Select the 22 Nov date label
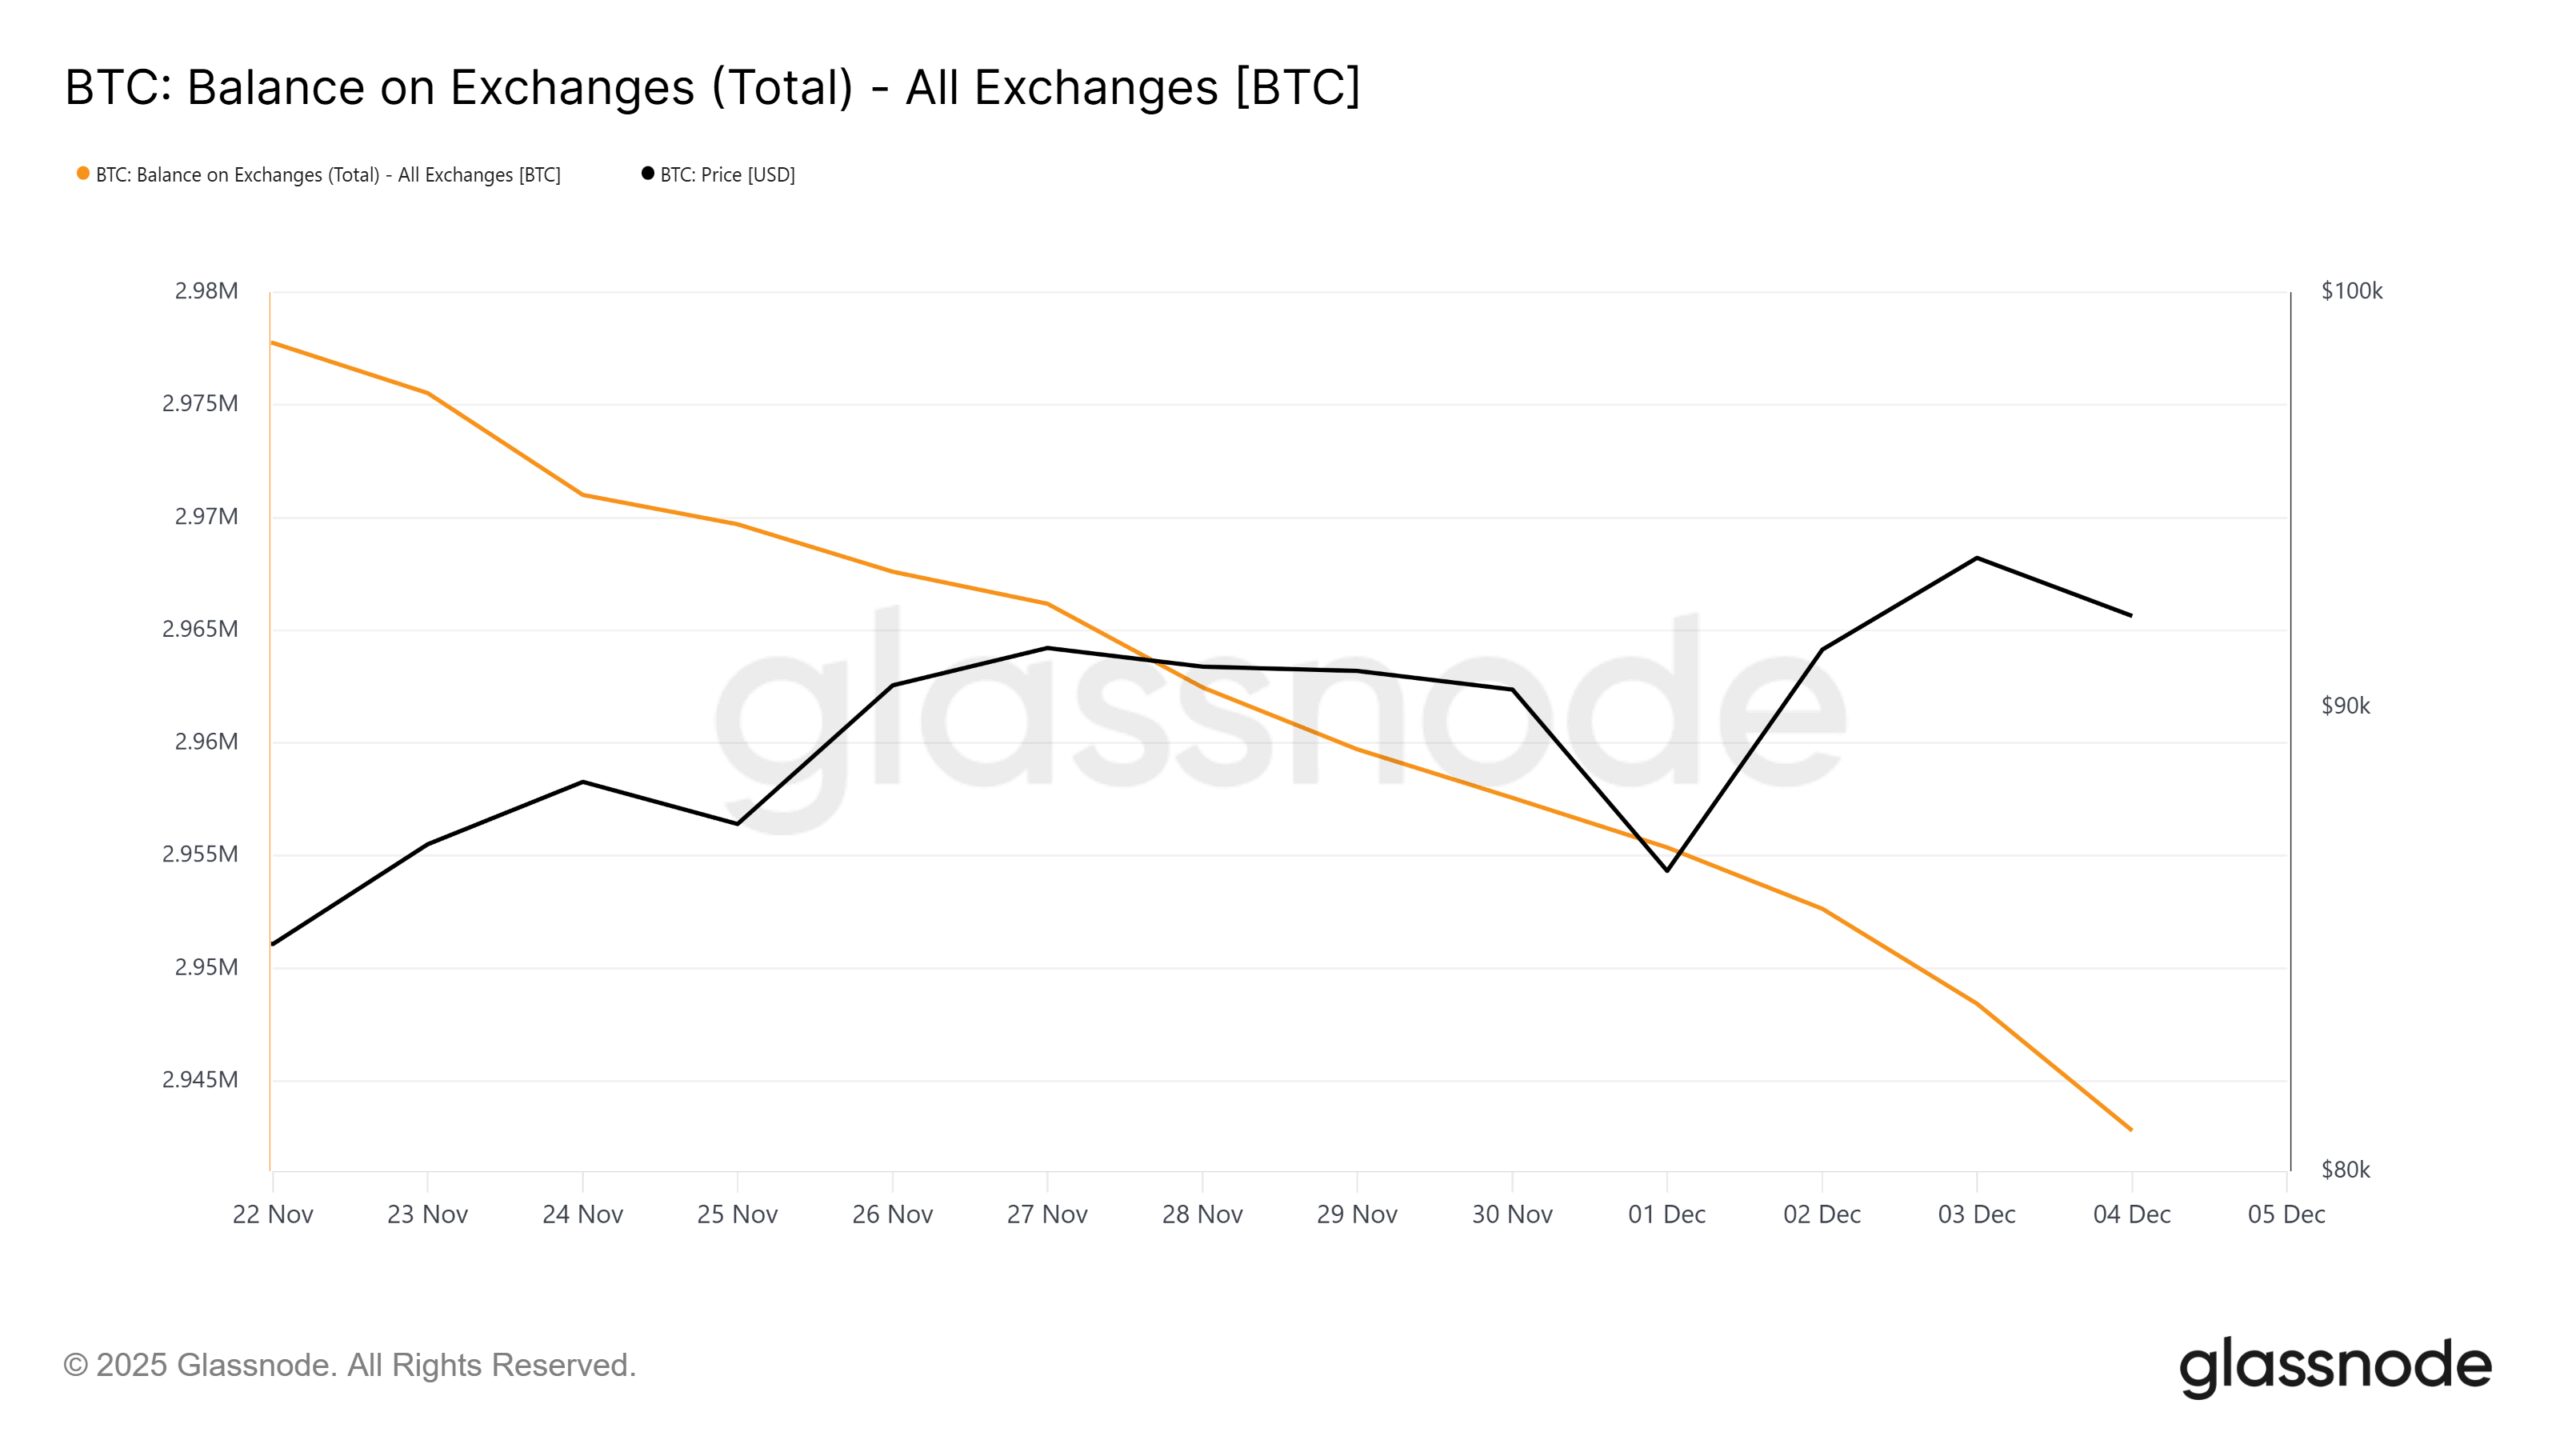Image resolution: width=2560 pixels, height=1440 pixels. click(272, 1214)
